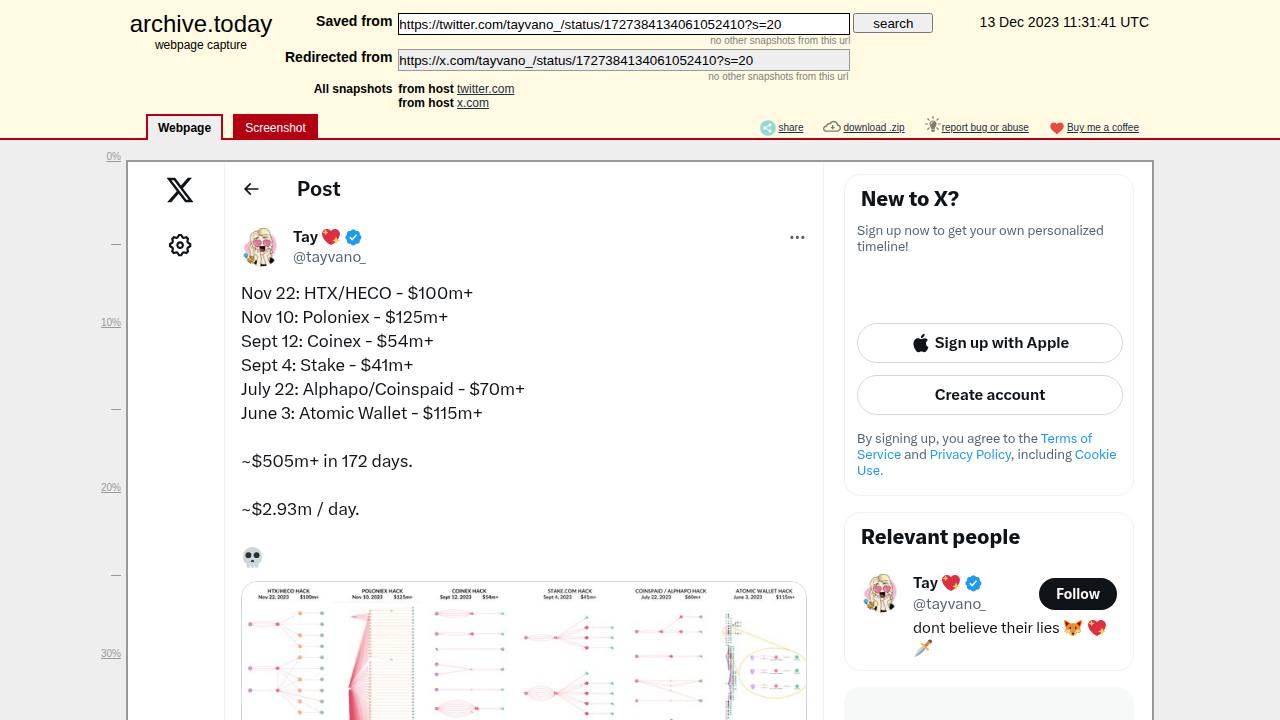Click the red heart coffee icon

point(1056,128)
